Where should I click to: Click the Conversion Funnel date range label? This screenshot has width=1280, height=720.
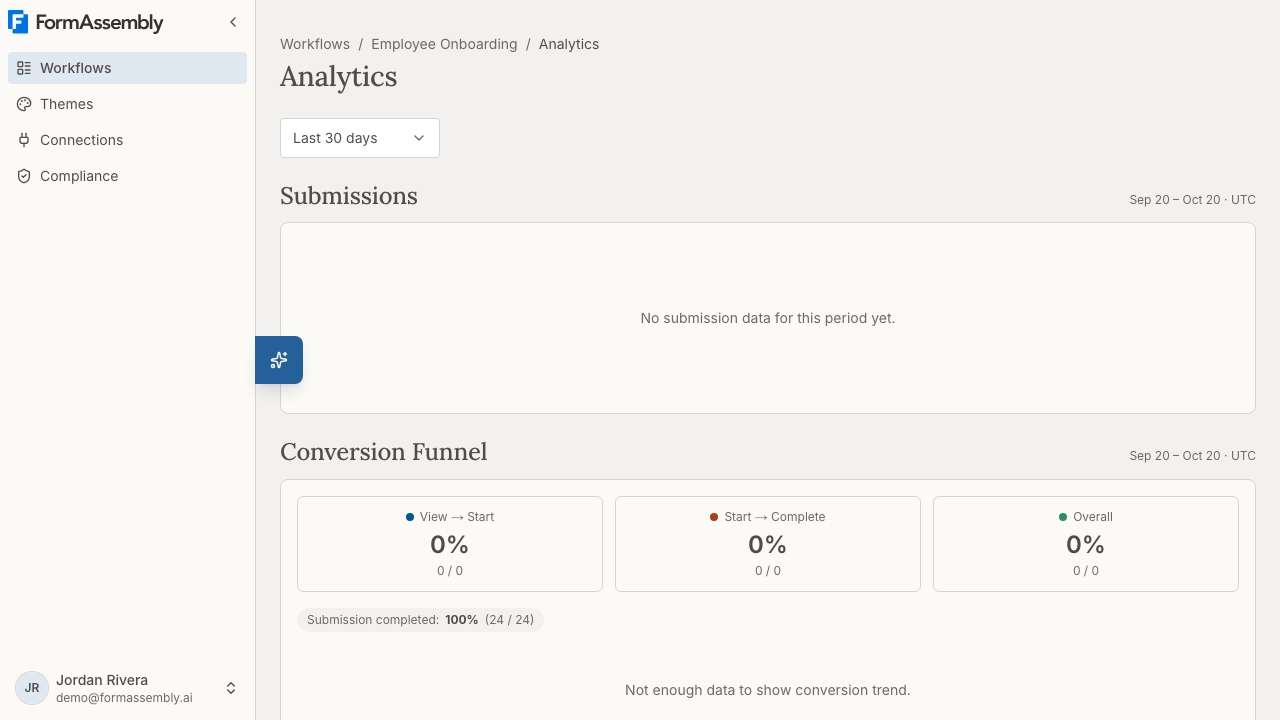(x=1192, y=456)
